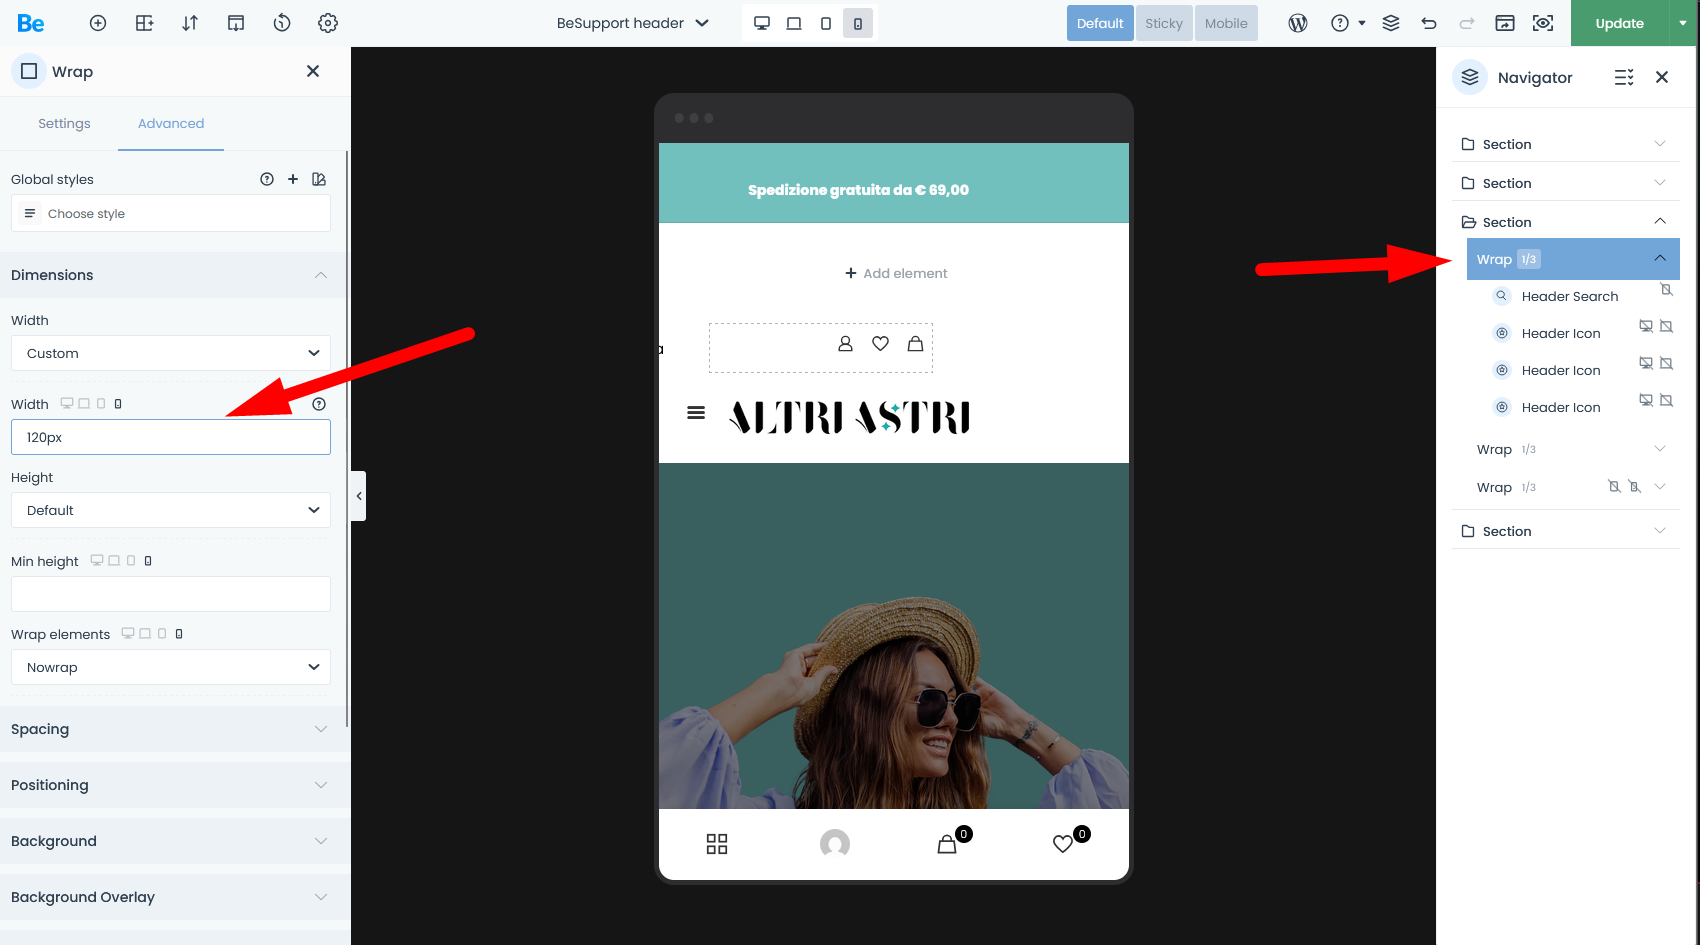
Task: Click the add global style plus icon
Action: [293, 179]
